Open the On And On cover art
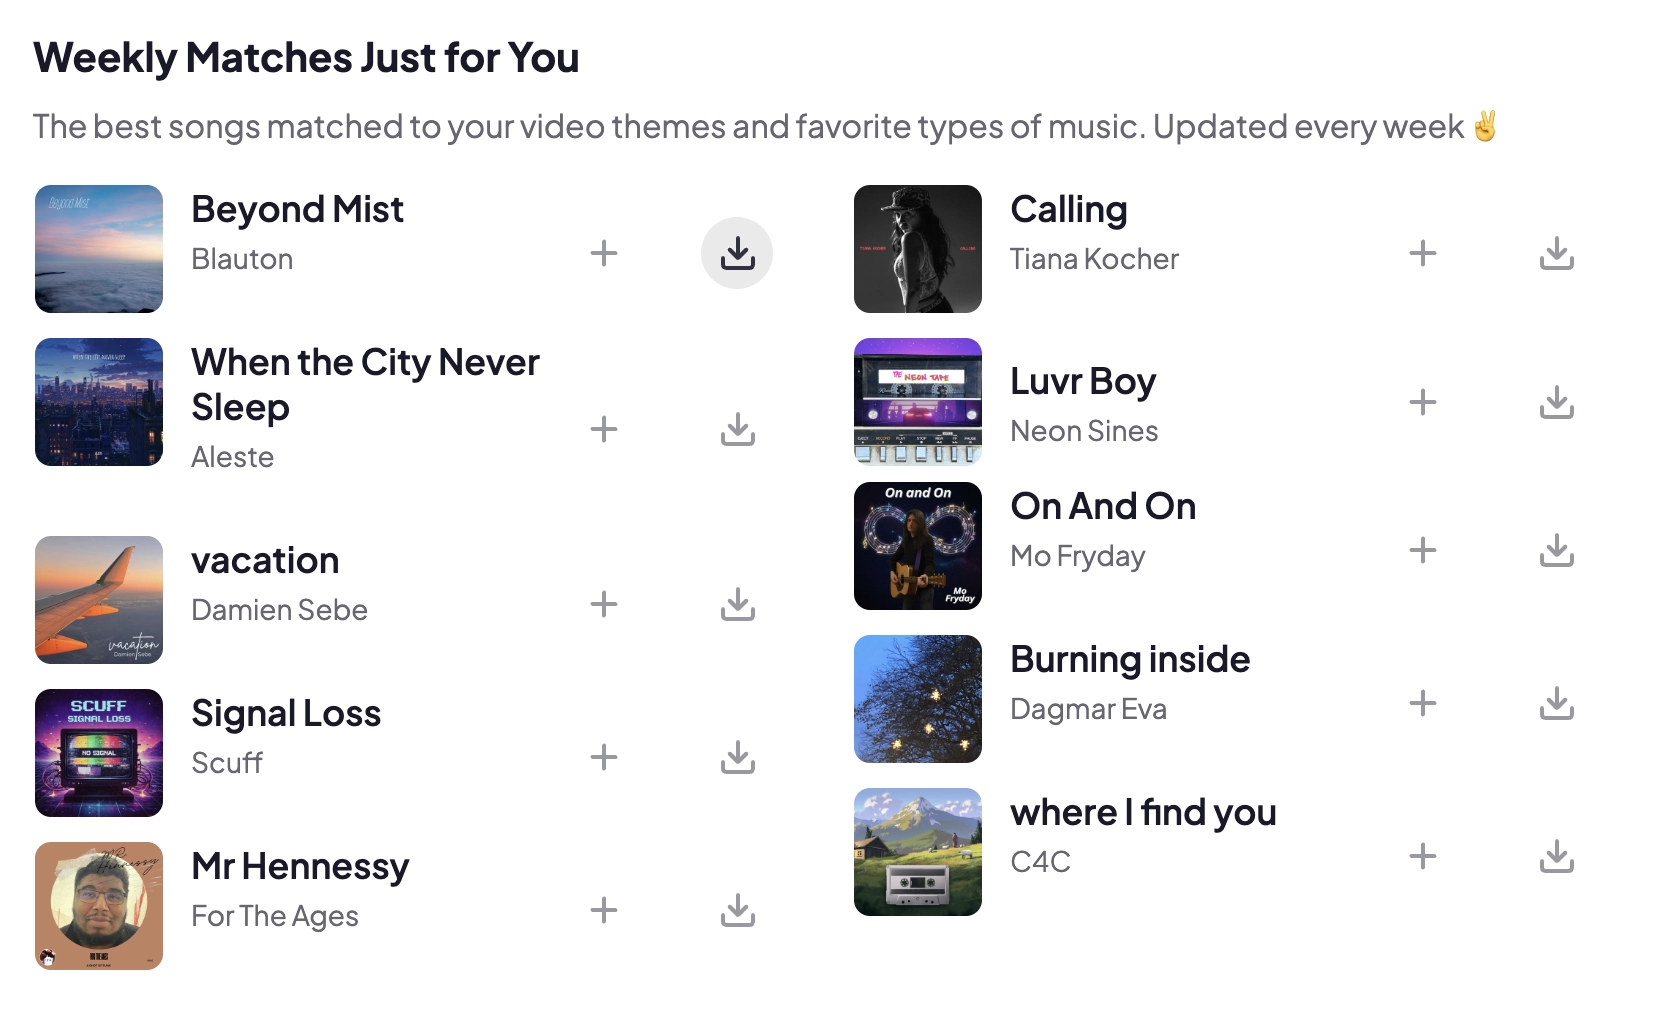This screenshot has height=1020, width=1678. [917, 545]
